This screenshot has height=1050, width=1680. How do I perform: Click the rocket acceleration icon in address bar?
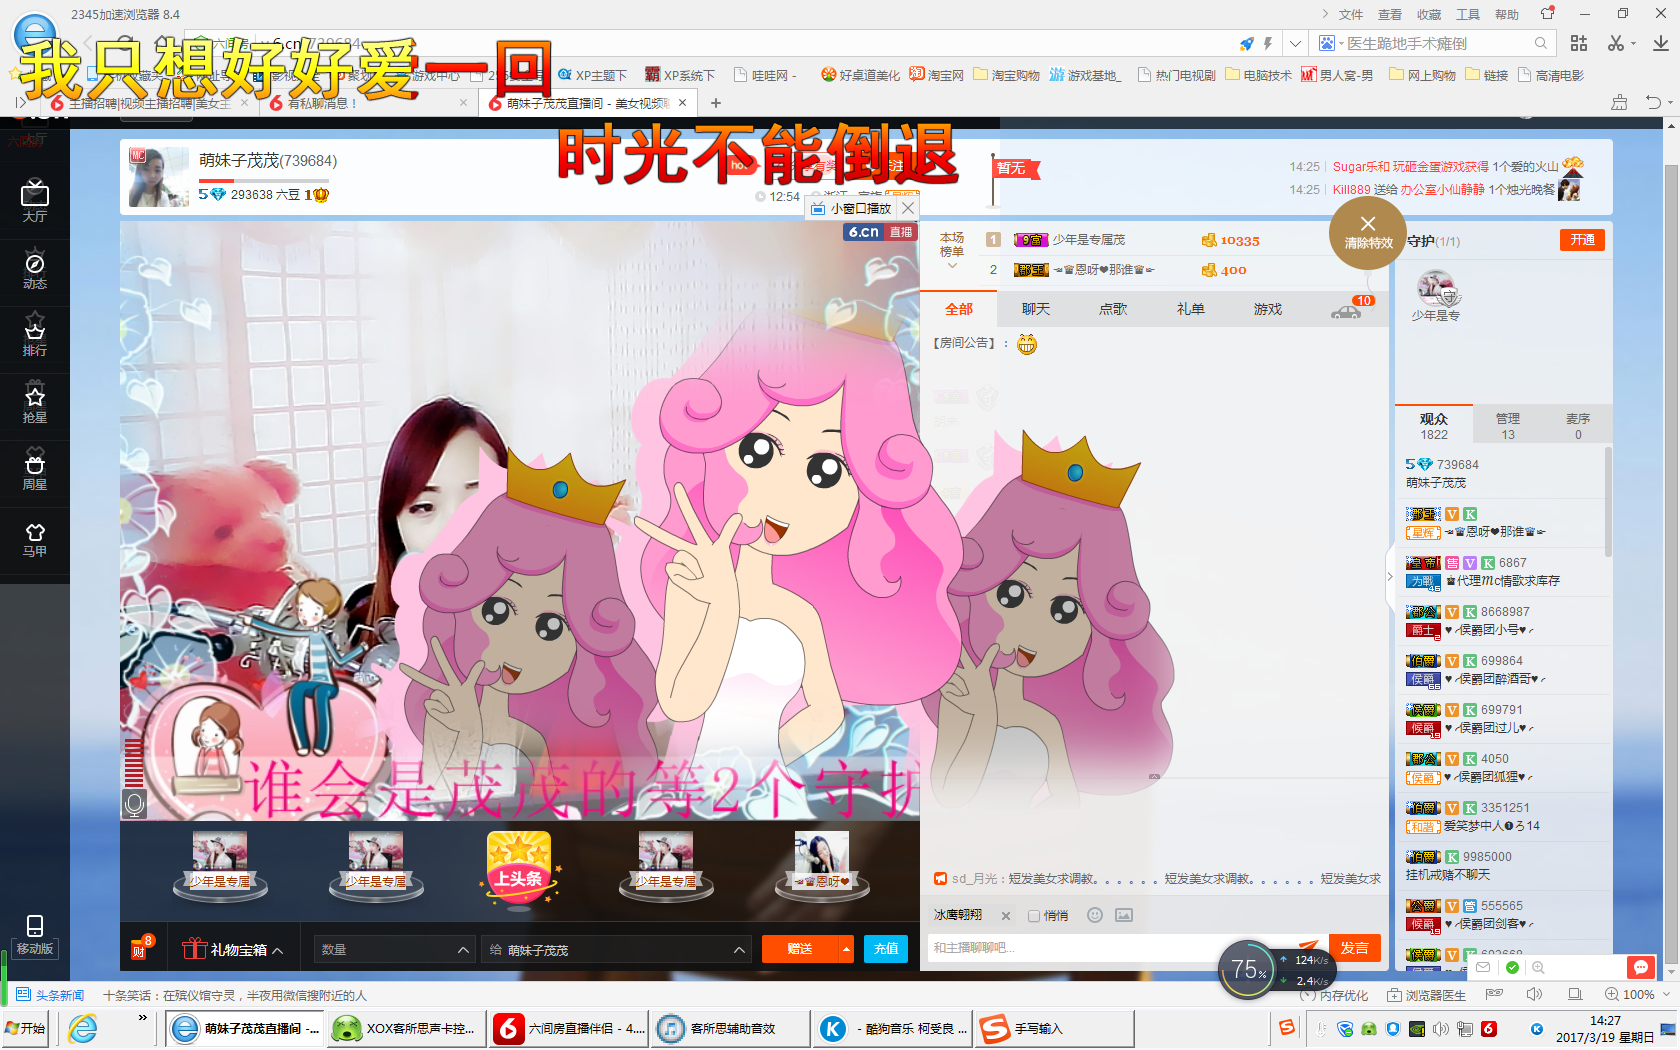(x=1246, y=43)
